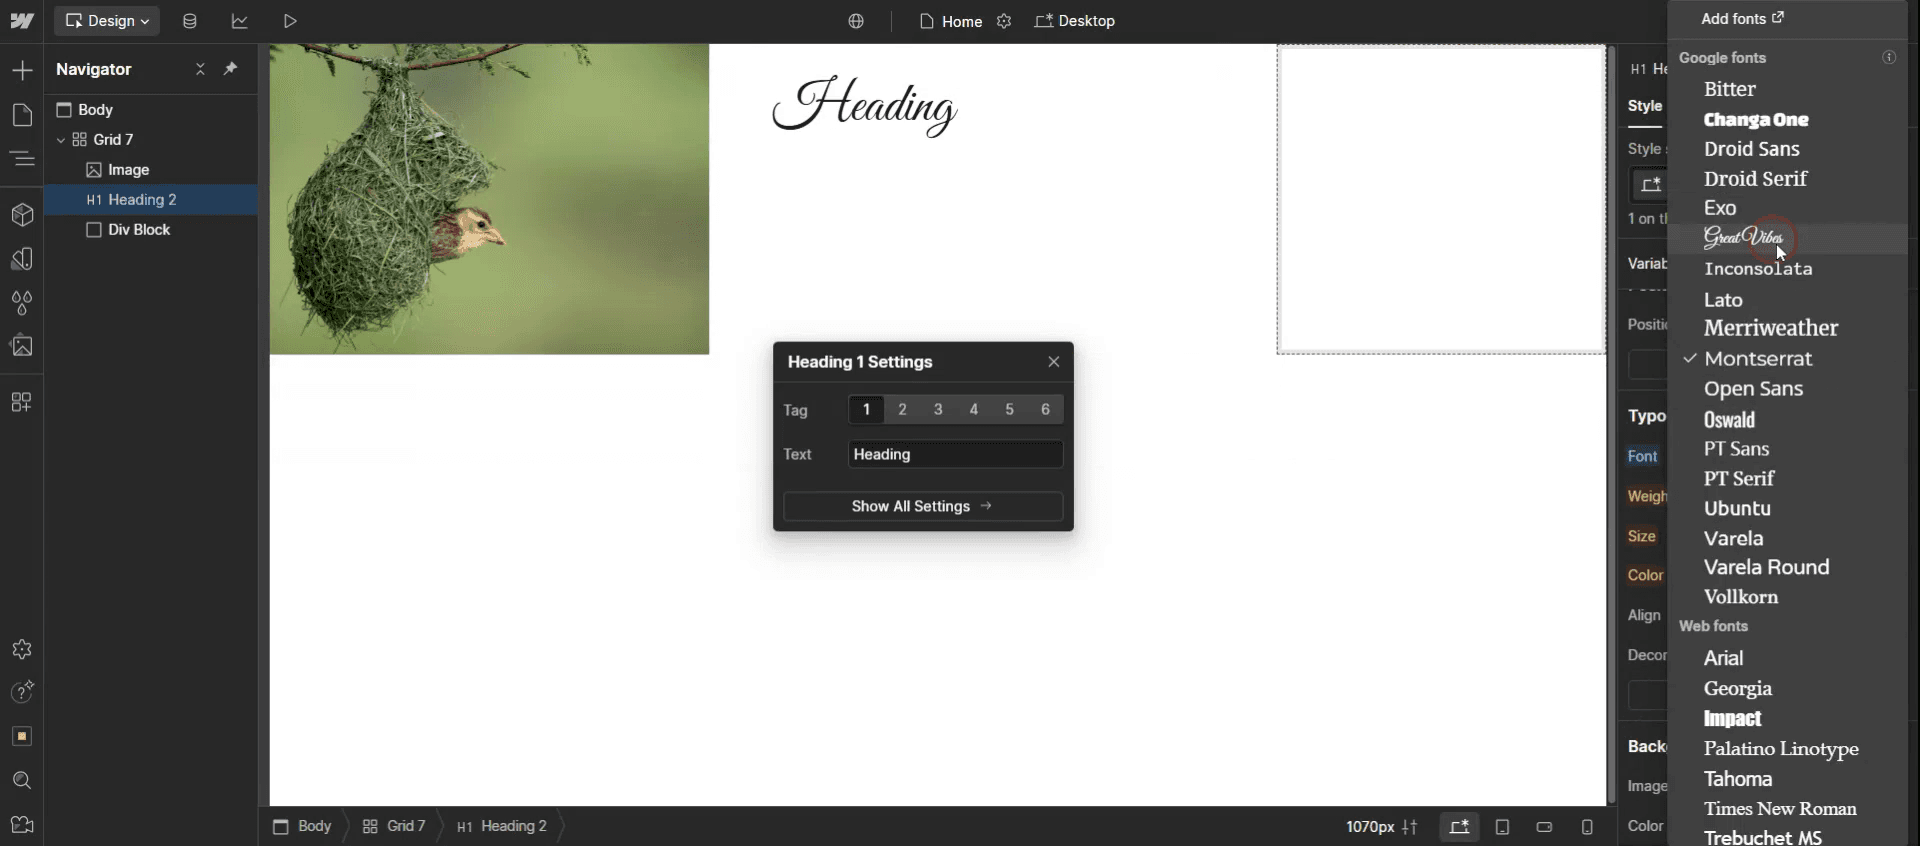This screenshot has height=846, width=1920.
Task: Collapse the Grid 7 tree node
Action: 61,140
